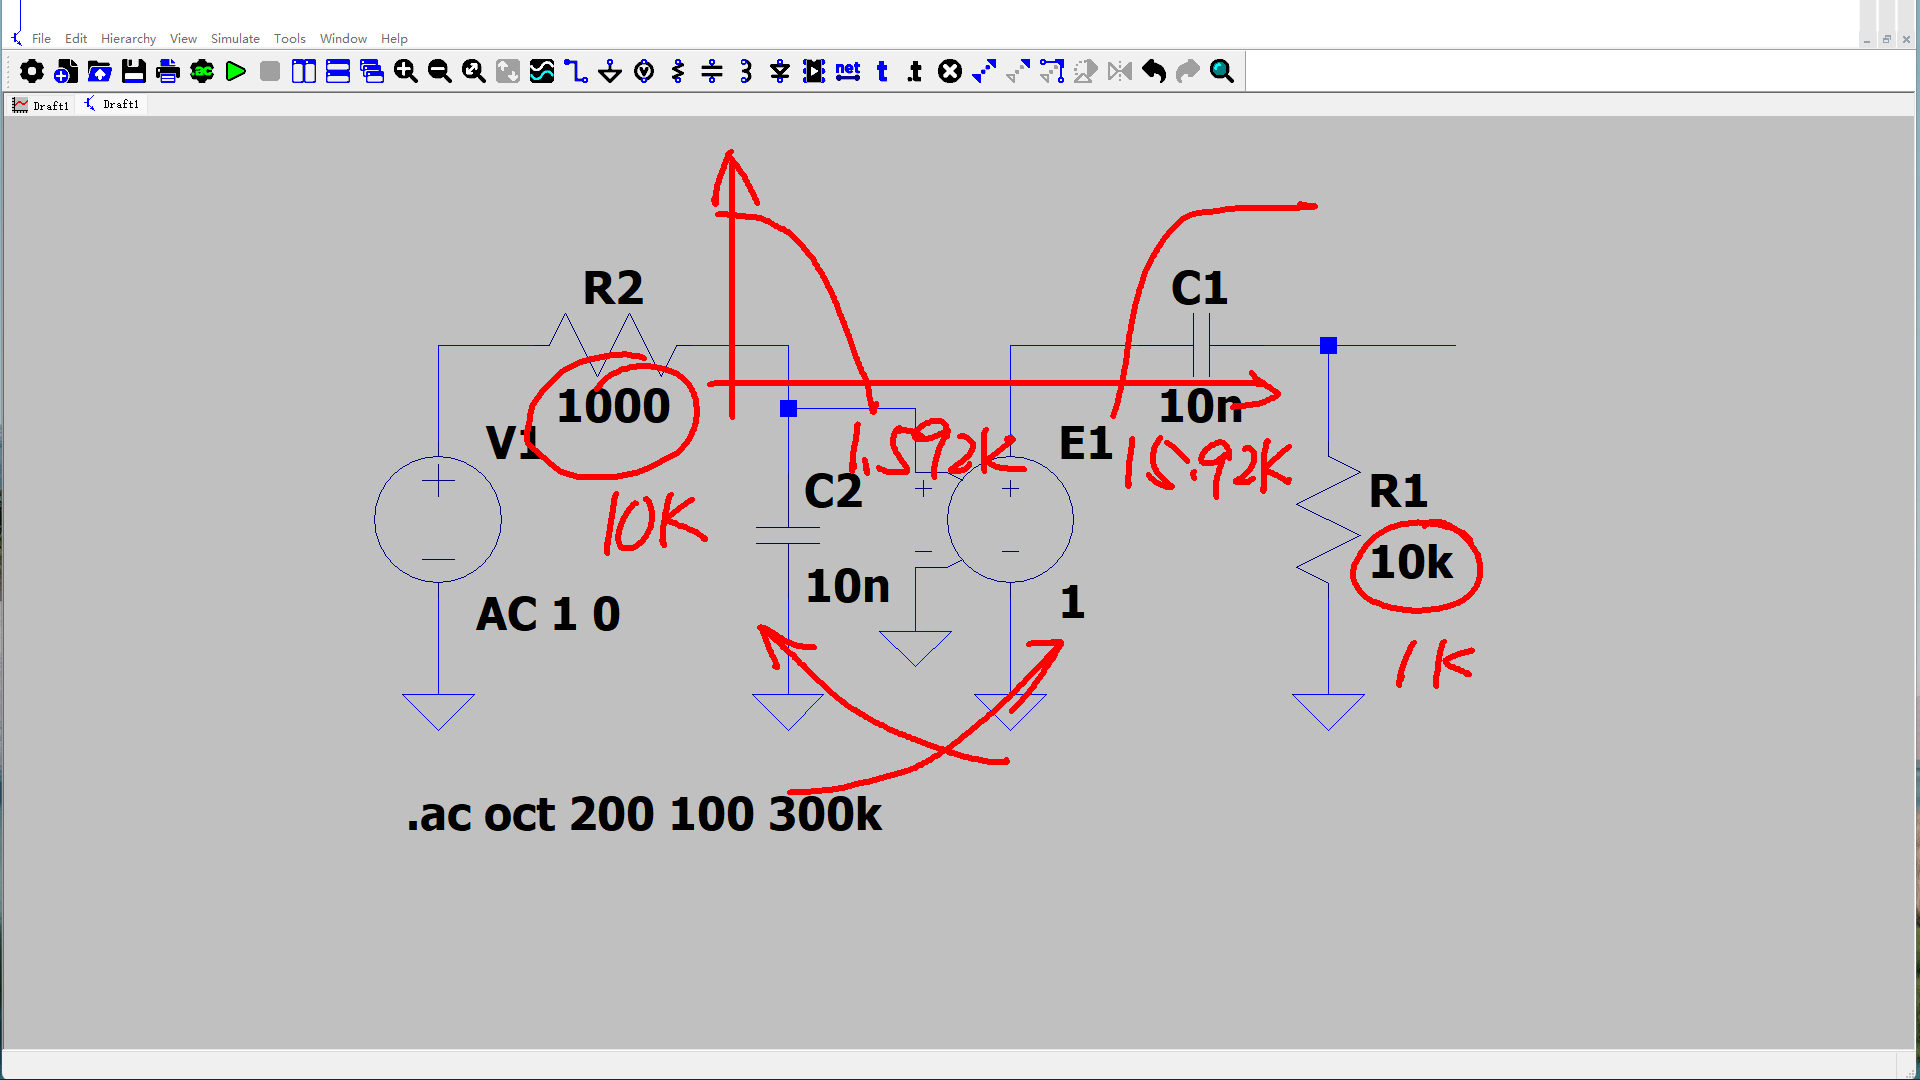This screenshot has width=1920, height=1080.
Task: Save the schematic with floppy icon
Action: pyautogui.click(x=134, y=71)
